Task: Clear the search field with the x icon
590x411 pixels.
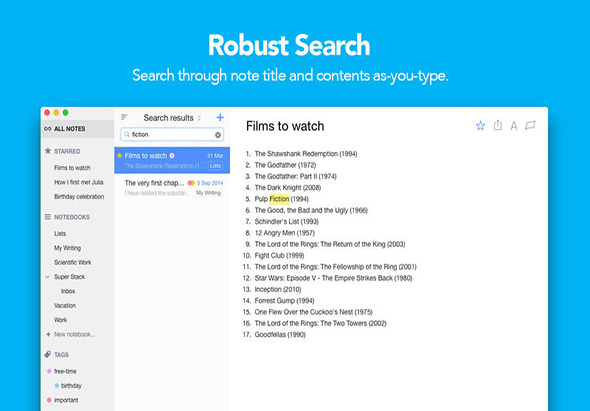Action: [218, 135]
